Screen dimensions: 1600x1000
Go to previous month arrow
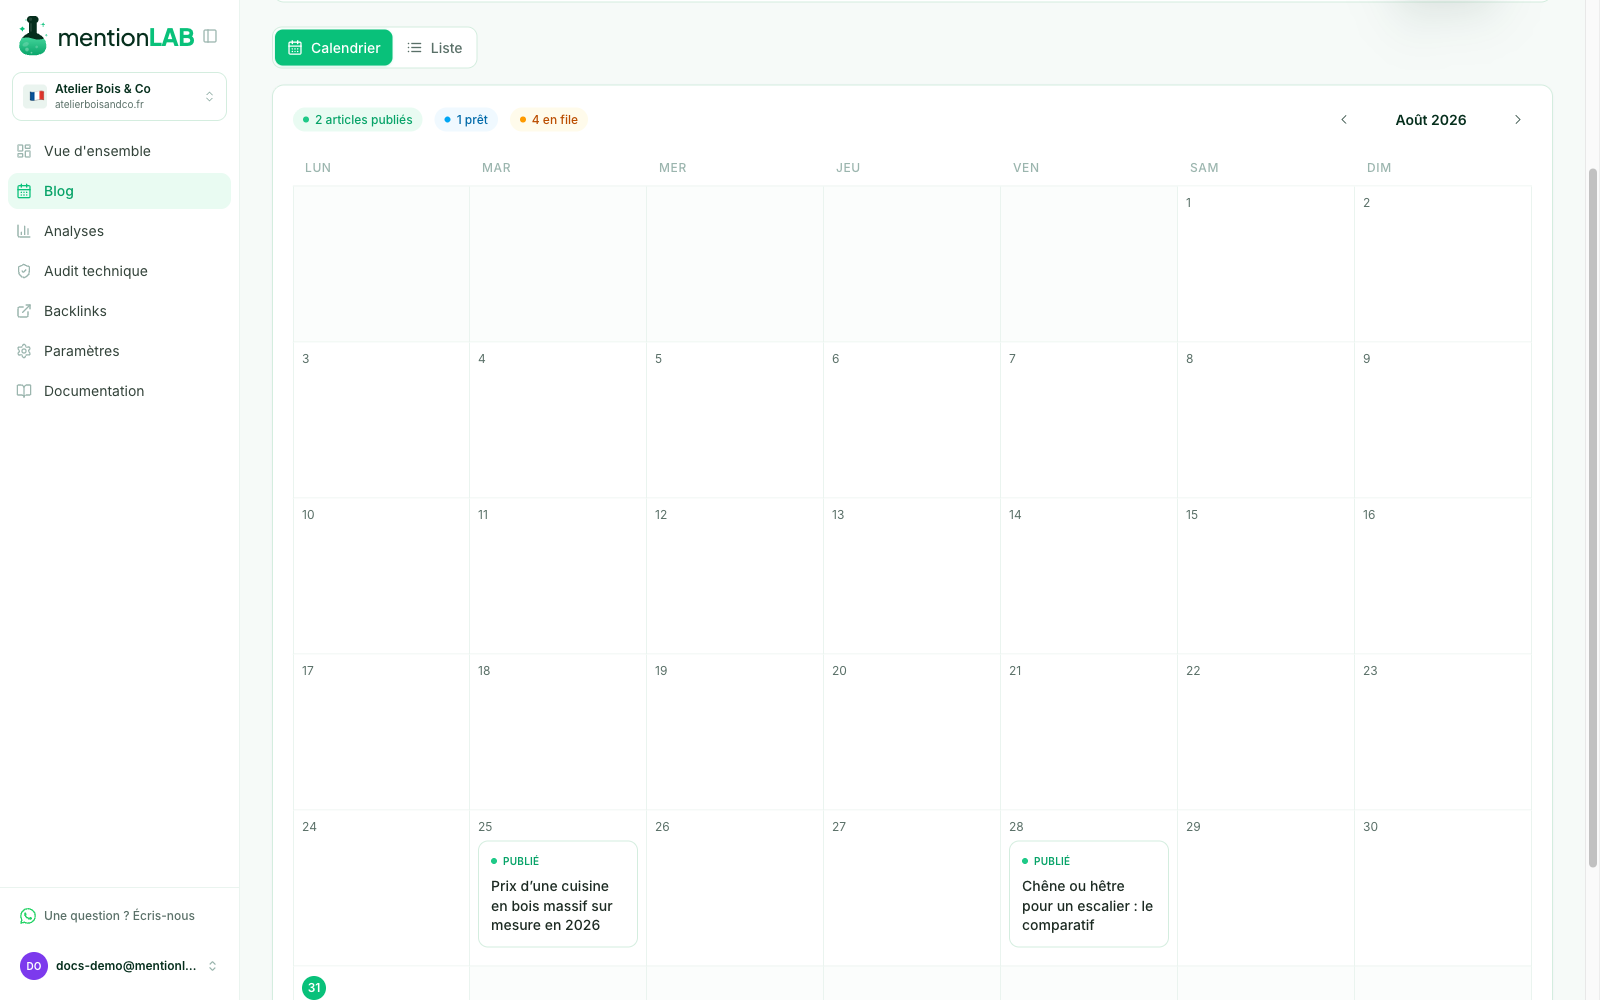[1344, 120]
